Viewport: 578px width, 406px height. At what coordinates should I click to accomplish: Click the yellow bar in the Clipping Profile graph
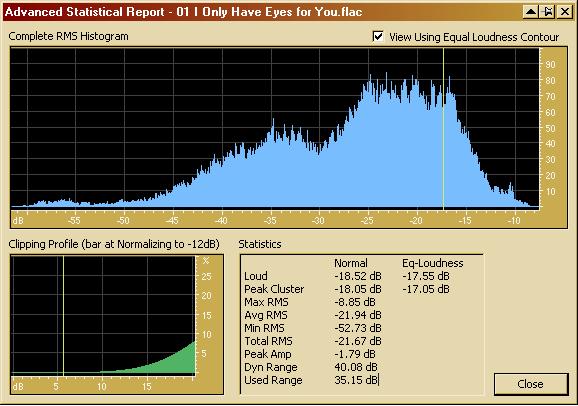(x=63, y=315)
